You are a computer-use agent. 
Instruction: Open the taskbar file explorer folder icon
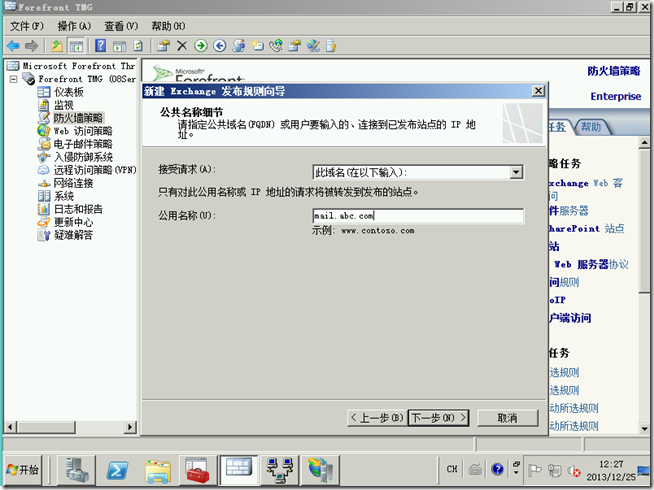click(157, 470)
